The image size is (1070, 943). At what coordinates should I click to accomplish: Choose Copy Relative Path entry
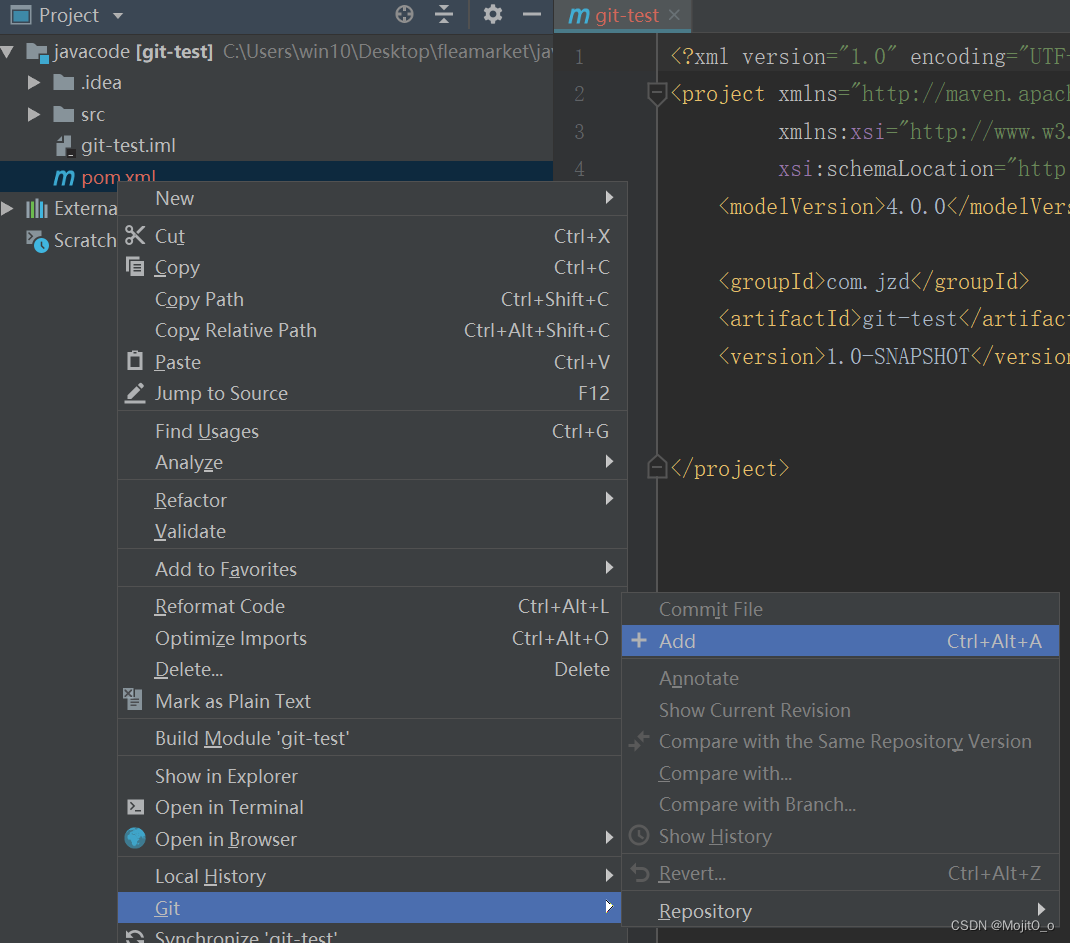point(373,330)
